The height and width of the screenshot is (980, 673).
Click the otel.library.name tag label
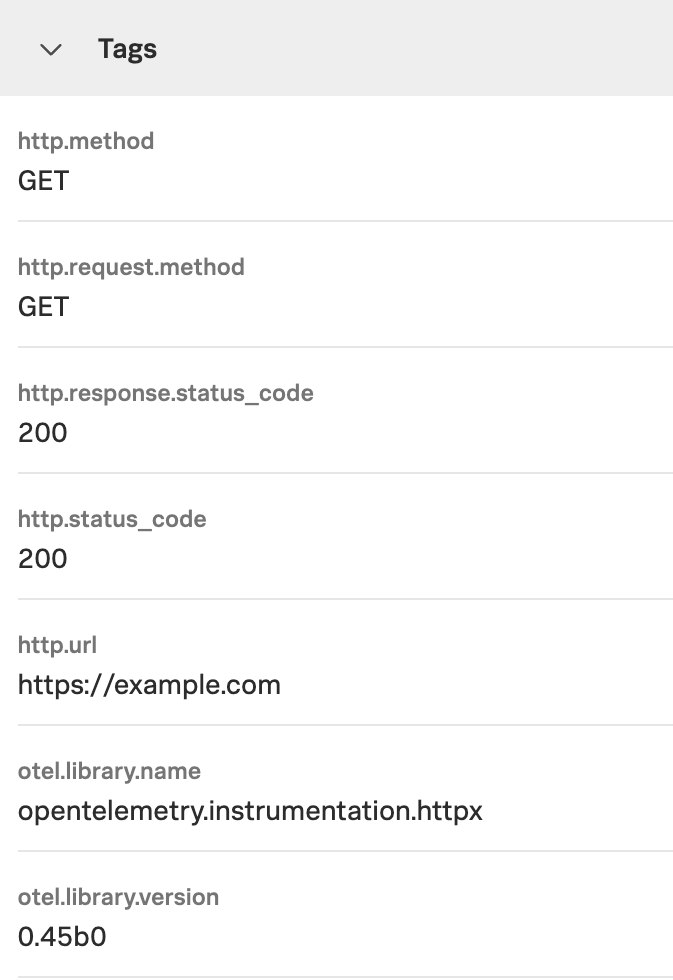[x=109, y=771]
